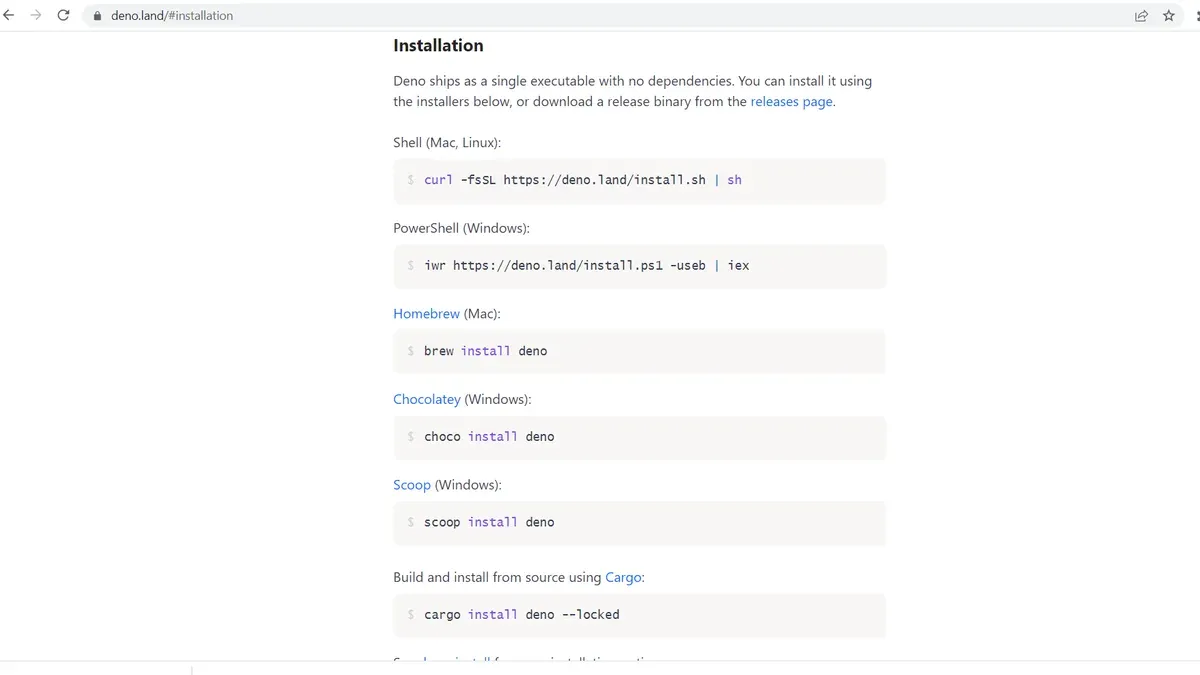The image size is (1200, 675).
Task: Click the Shell (Mac, Linux) label
Action: (447, 143)
